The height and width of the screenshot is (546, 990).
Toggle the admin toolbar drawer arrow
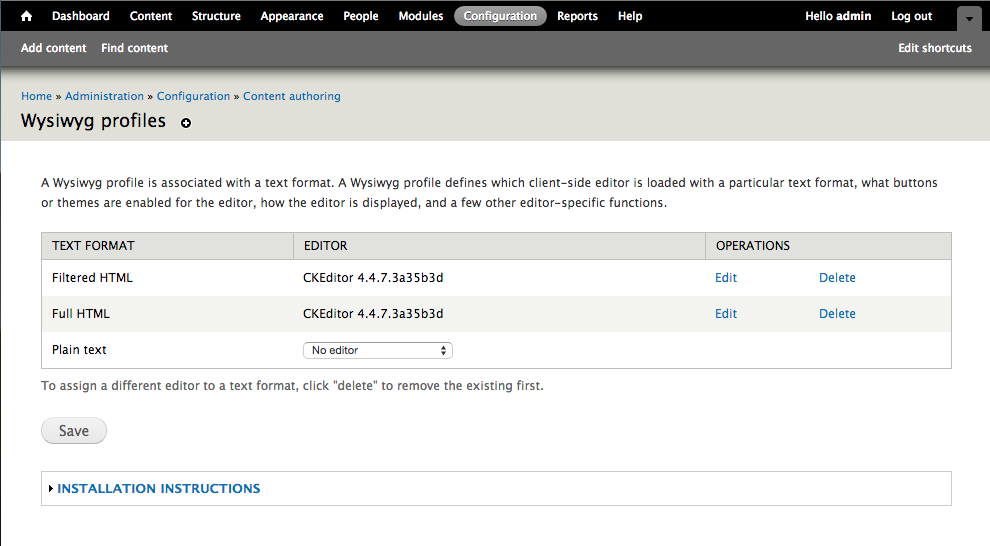[969, 18]
